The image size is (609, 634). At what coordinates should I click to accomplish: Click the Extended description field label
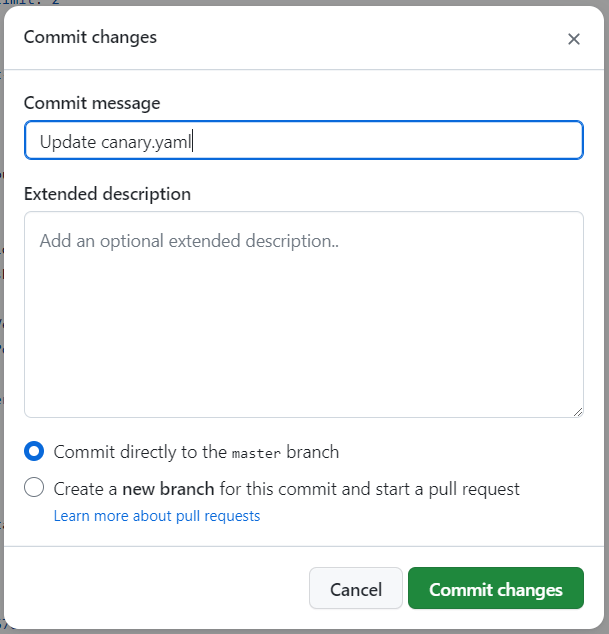107,193
